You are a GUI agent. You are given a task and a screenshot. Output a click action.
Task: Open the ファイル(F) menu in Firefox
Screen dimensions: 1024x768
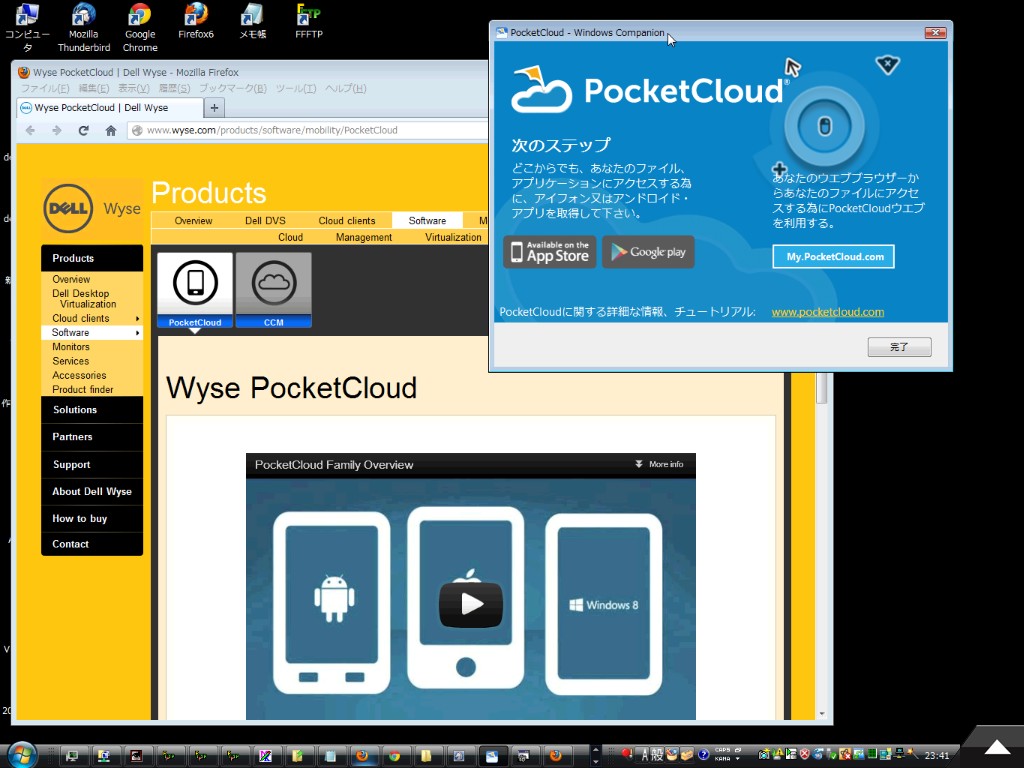45,88
